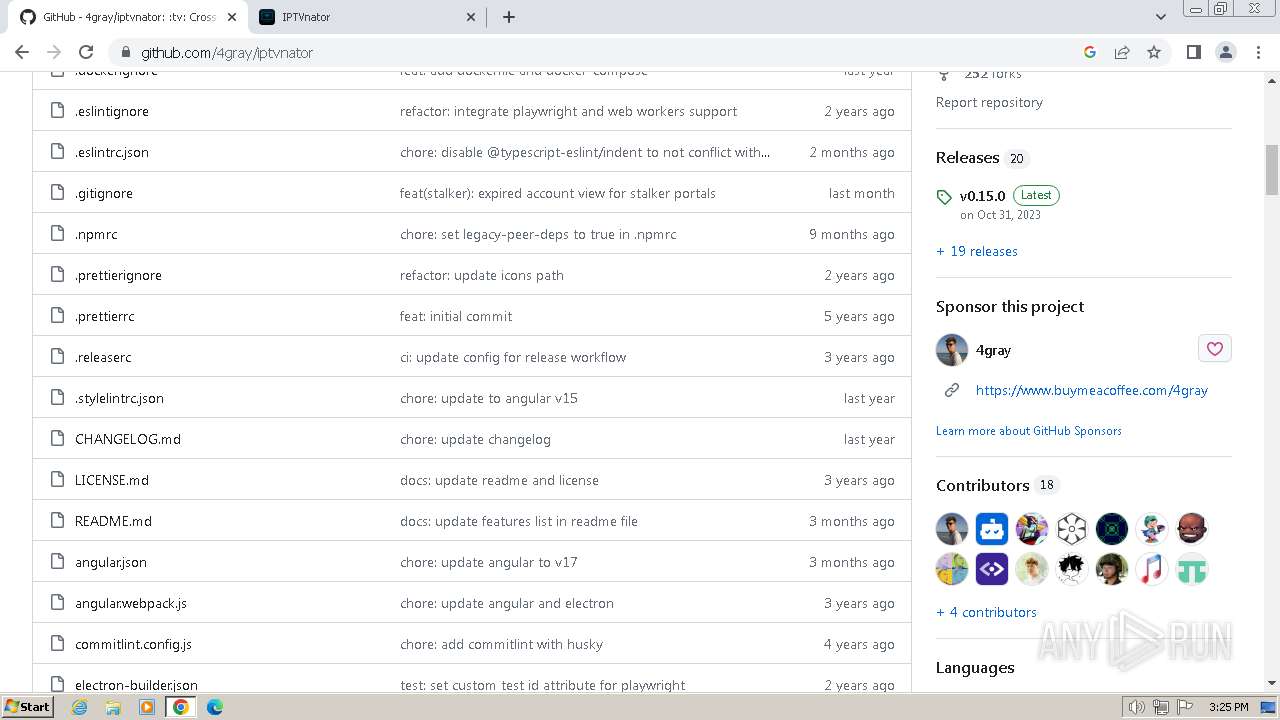Click the Google icon in the address bar
Viewport: 1280px width, 720px height.
[1090, 52]
